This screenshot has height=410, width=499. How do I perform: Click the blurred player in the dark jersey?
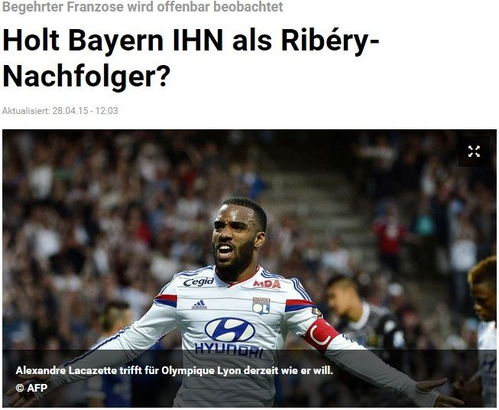pos(362,313)
